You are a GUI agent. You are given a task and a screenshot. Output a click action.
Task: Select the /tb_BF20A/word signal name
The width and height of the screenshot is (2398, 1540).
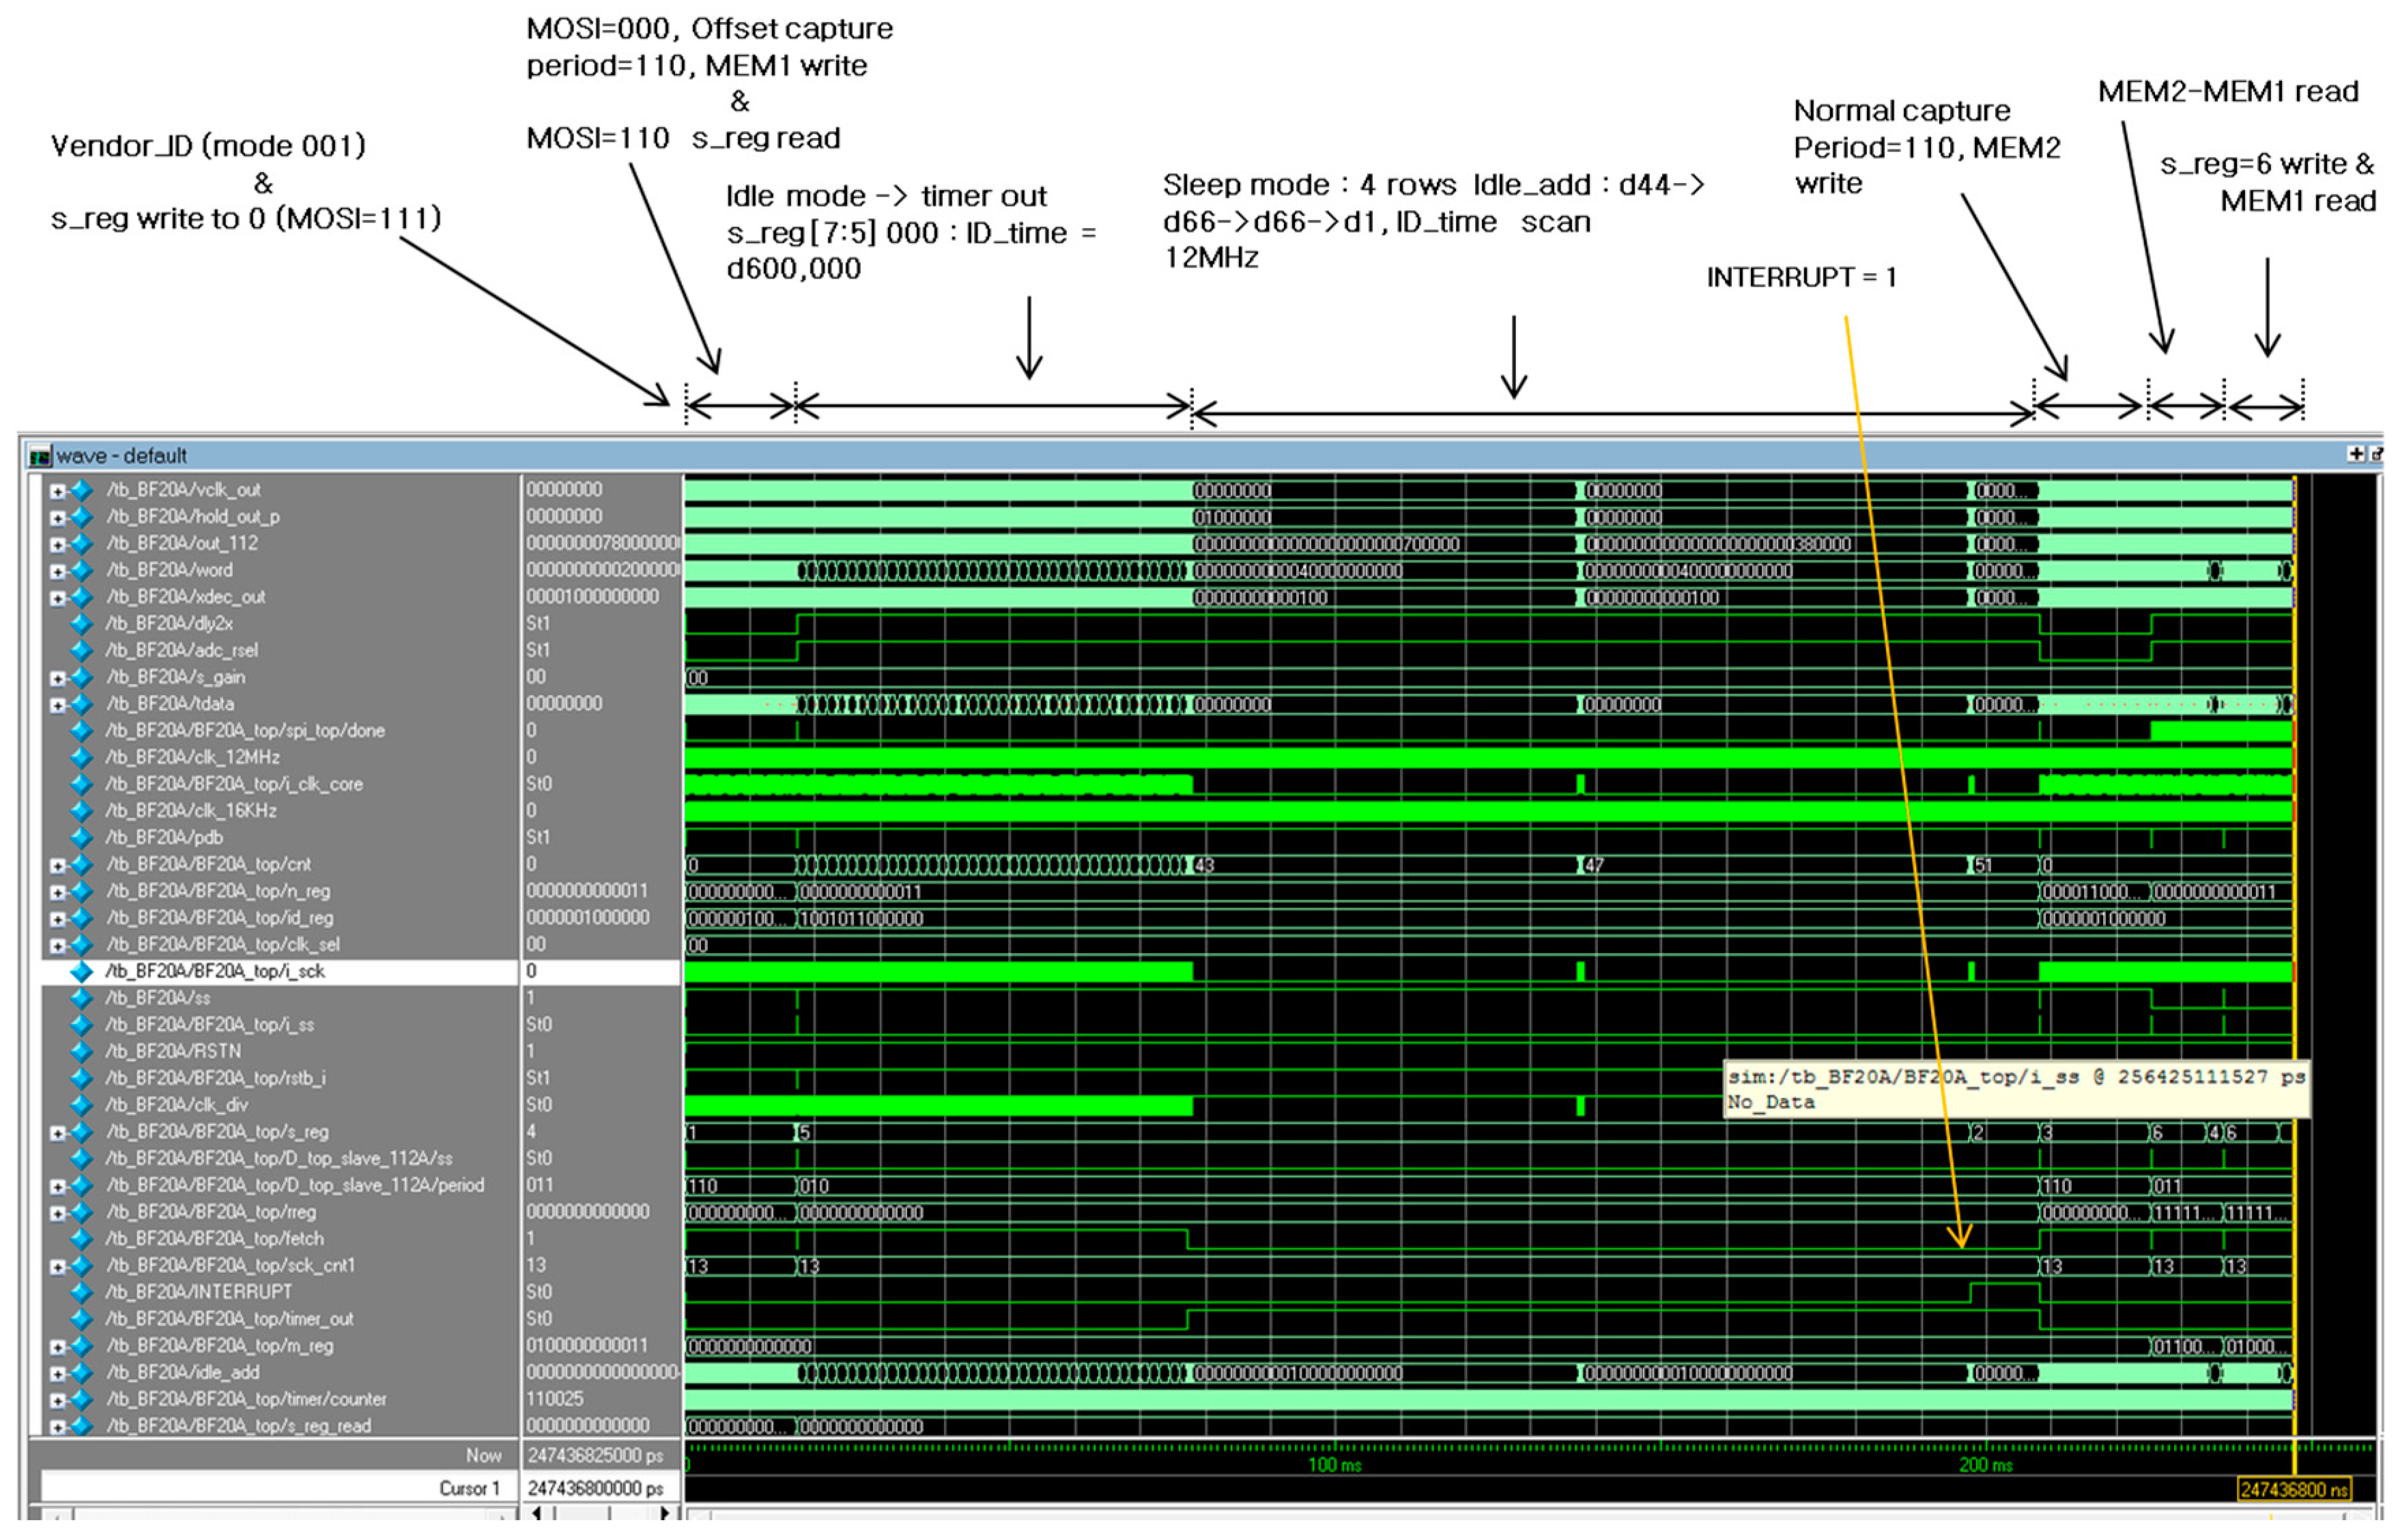click(x=170, y=570)
